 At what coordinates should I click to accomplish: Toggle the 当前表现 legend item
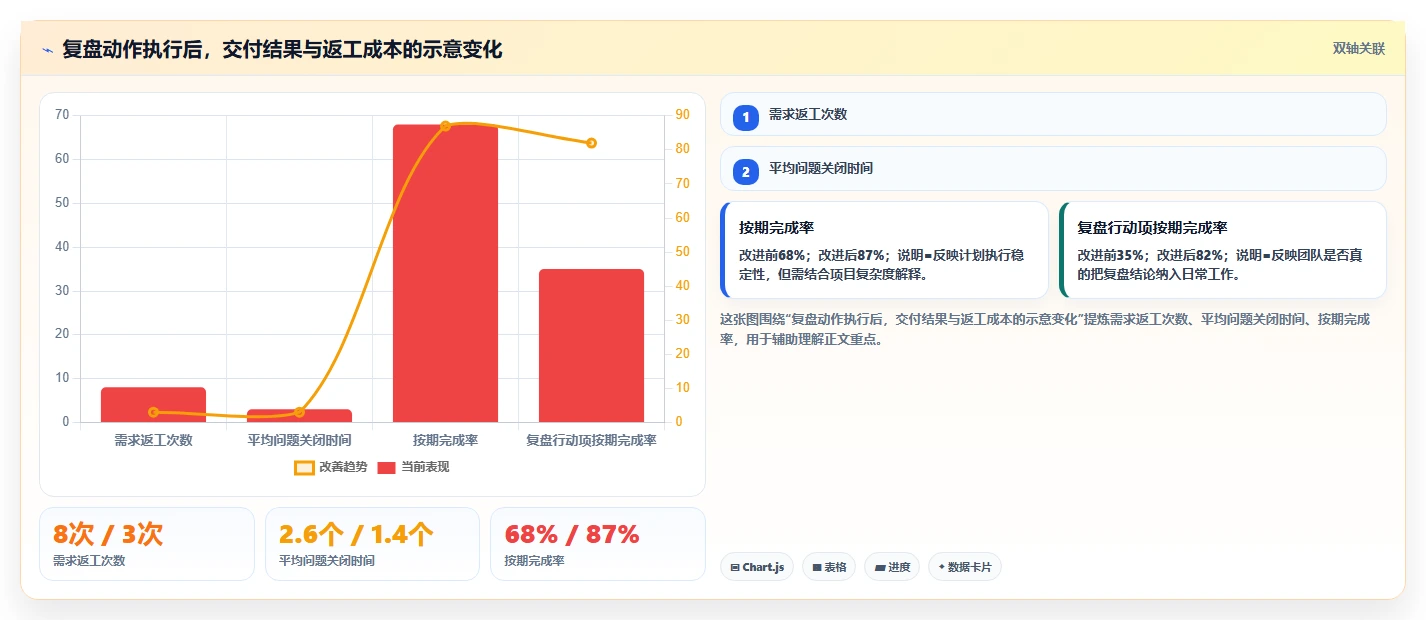(413, 467)
